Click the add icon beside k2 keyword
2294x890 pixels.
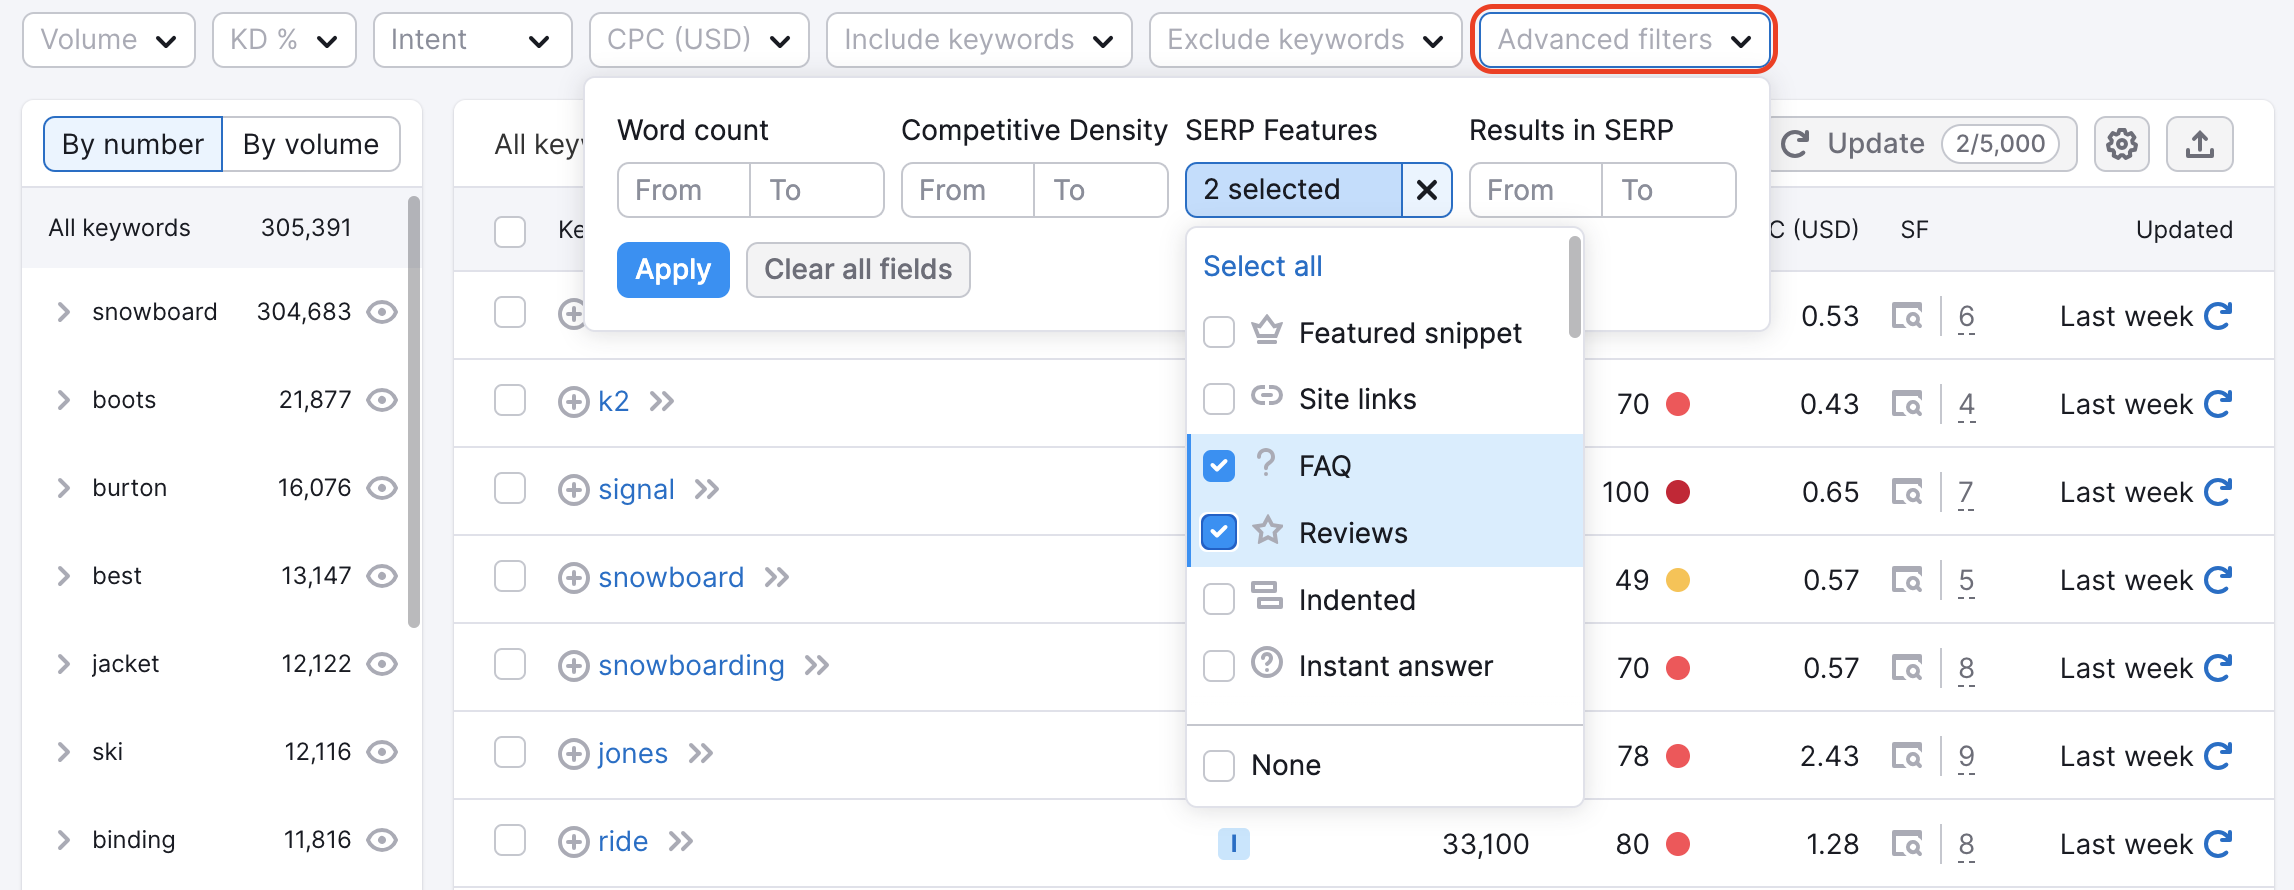pos(573,402)
